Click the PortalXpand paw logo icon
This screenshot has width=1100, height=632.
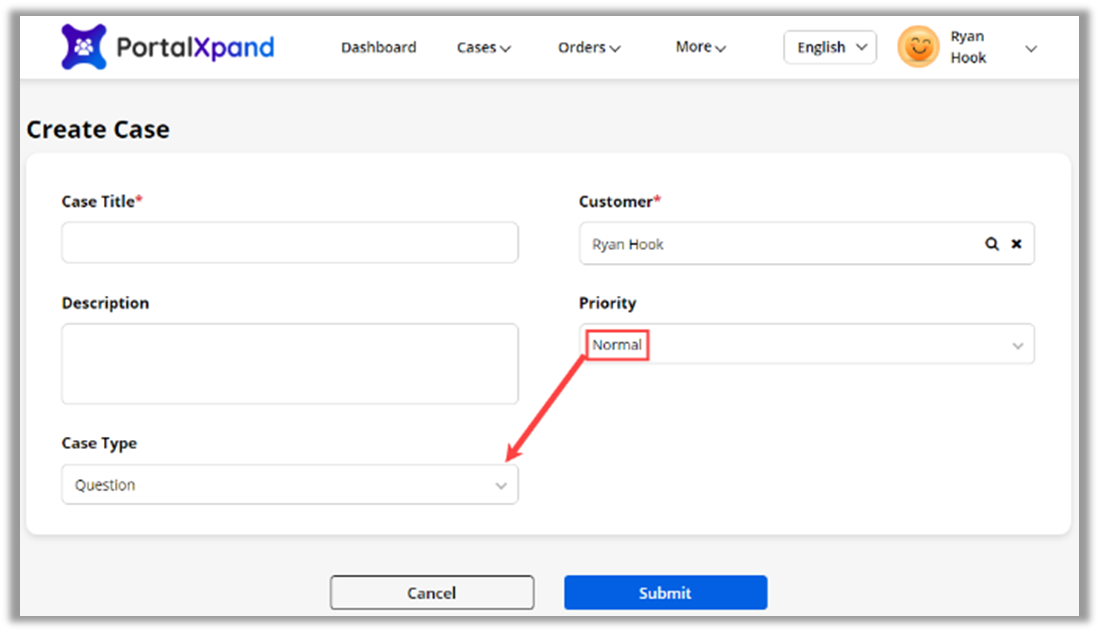pyautogui.click(x=84, y=47)
